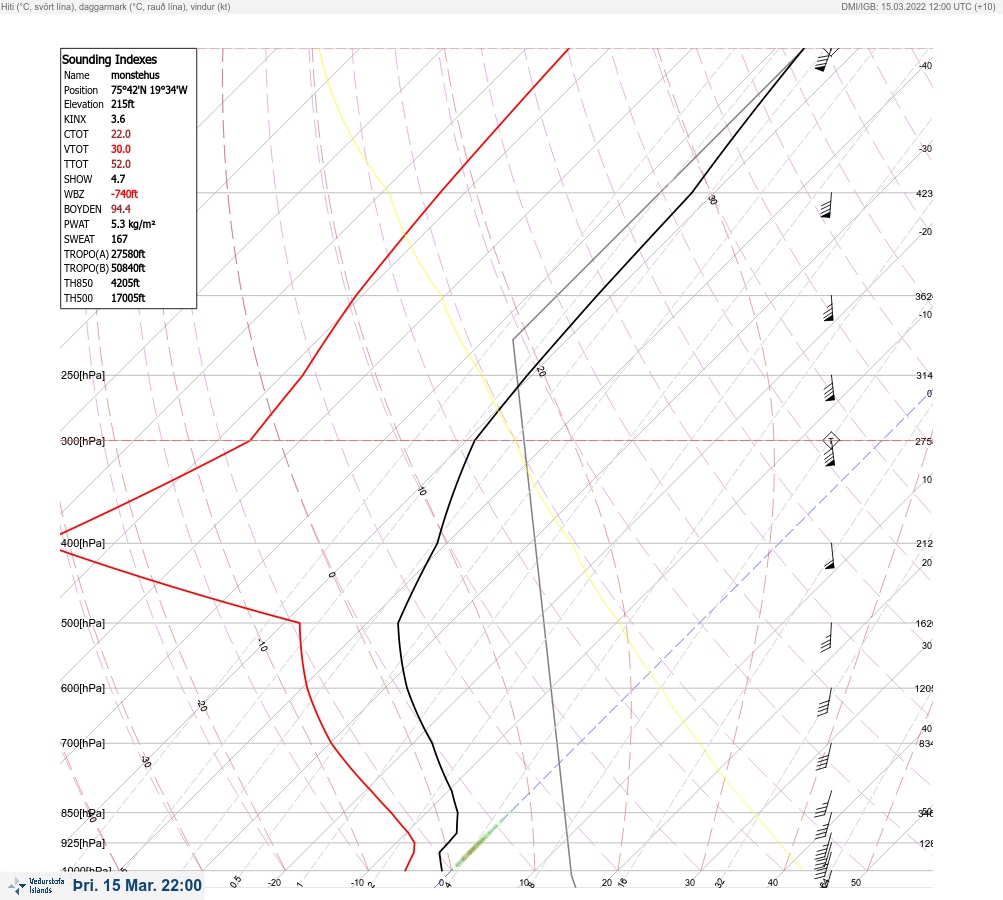The width and height of the screenshot is (1003, 900).
Task: Click the 700[hPa] pressure label
Action: click(83, 743)
